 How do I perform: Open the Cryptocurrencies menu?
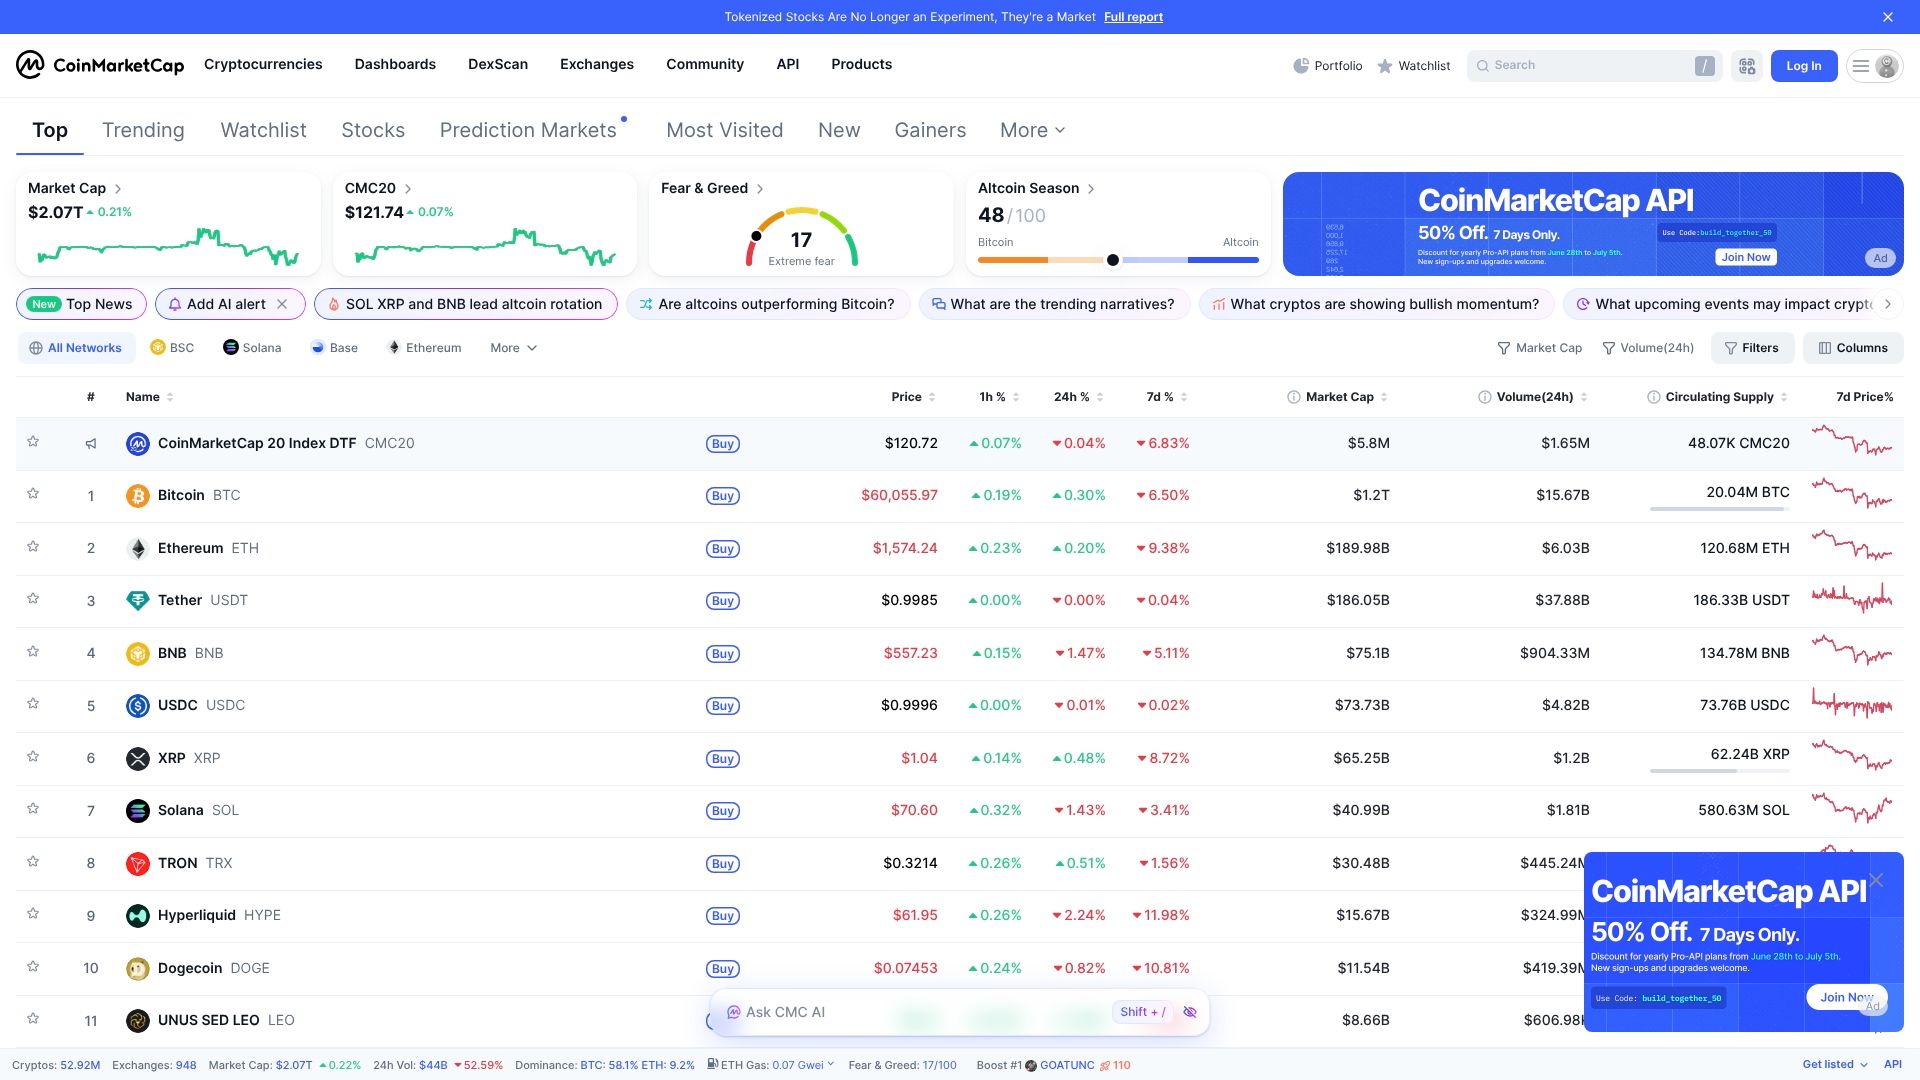click(263, 64)
